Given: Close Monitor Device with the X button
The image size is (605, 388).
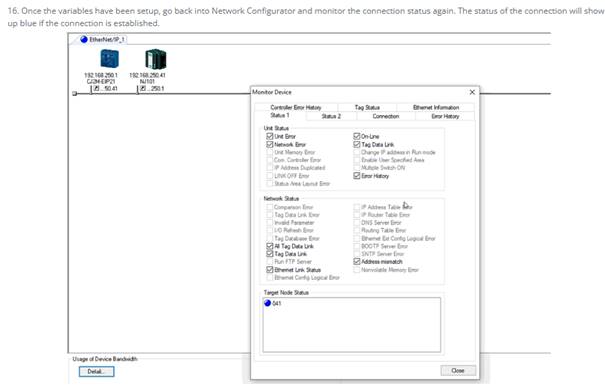Looking at the screenshot, I should (472, 92).
